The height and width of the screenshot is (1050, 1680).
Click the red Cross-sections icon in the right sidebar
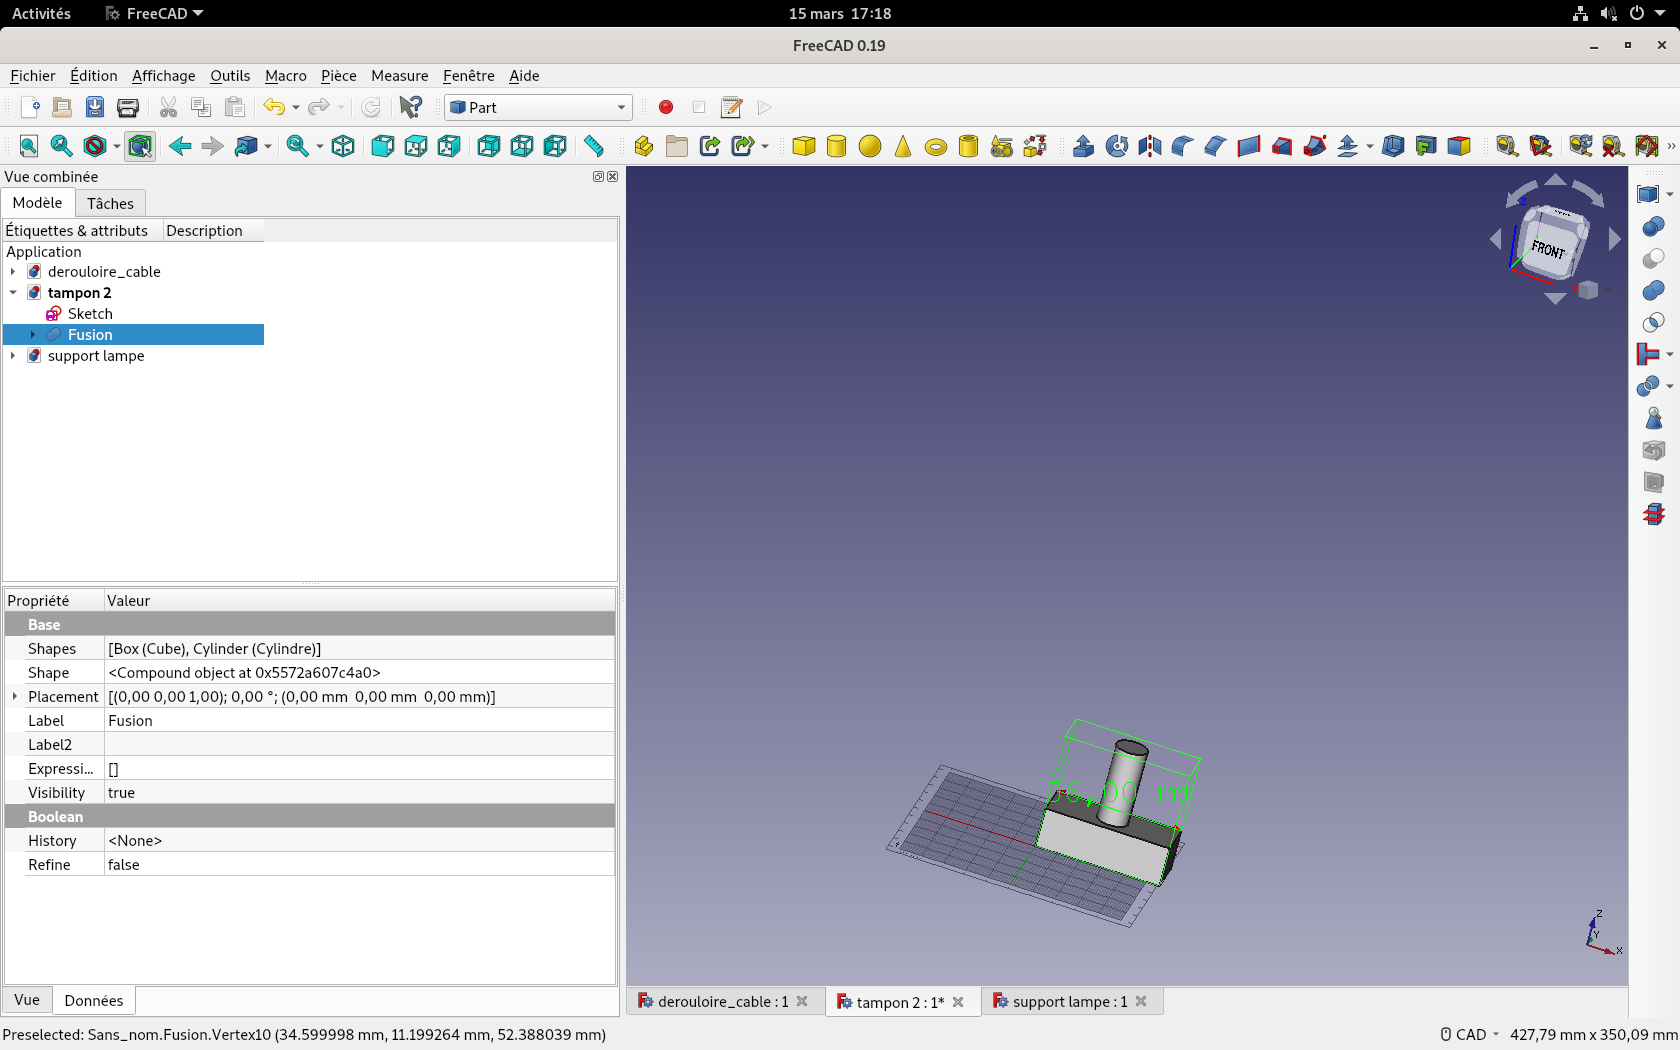[1653, 514]
